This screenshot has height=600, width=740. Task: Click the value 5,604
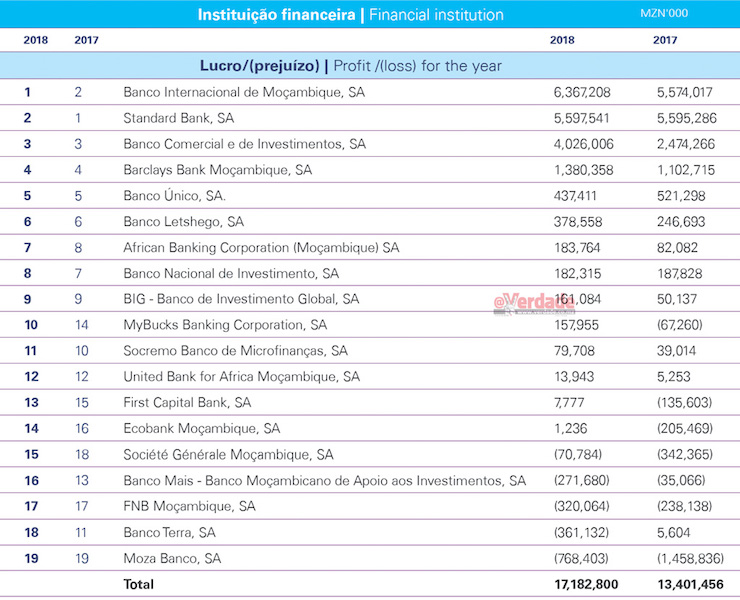[x=673, y=532]
